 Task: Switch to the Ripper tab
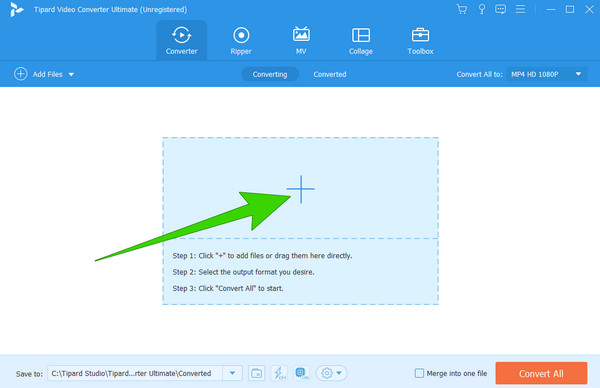(x=241, y=41)
